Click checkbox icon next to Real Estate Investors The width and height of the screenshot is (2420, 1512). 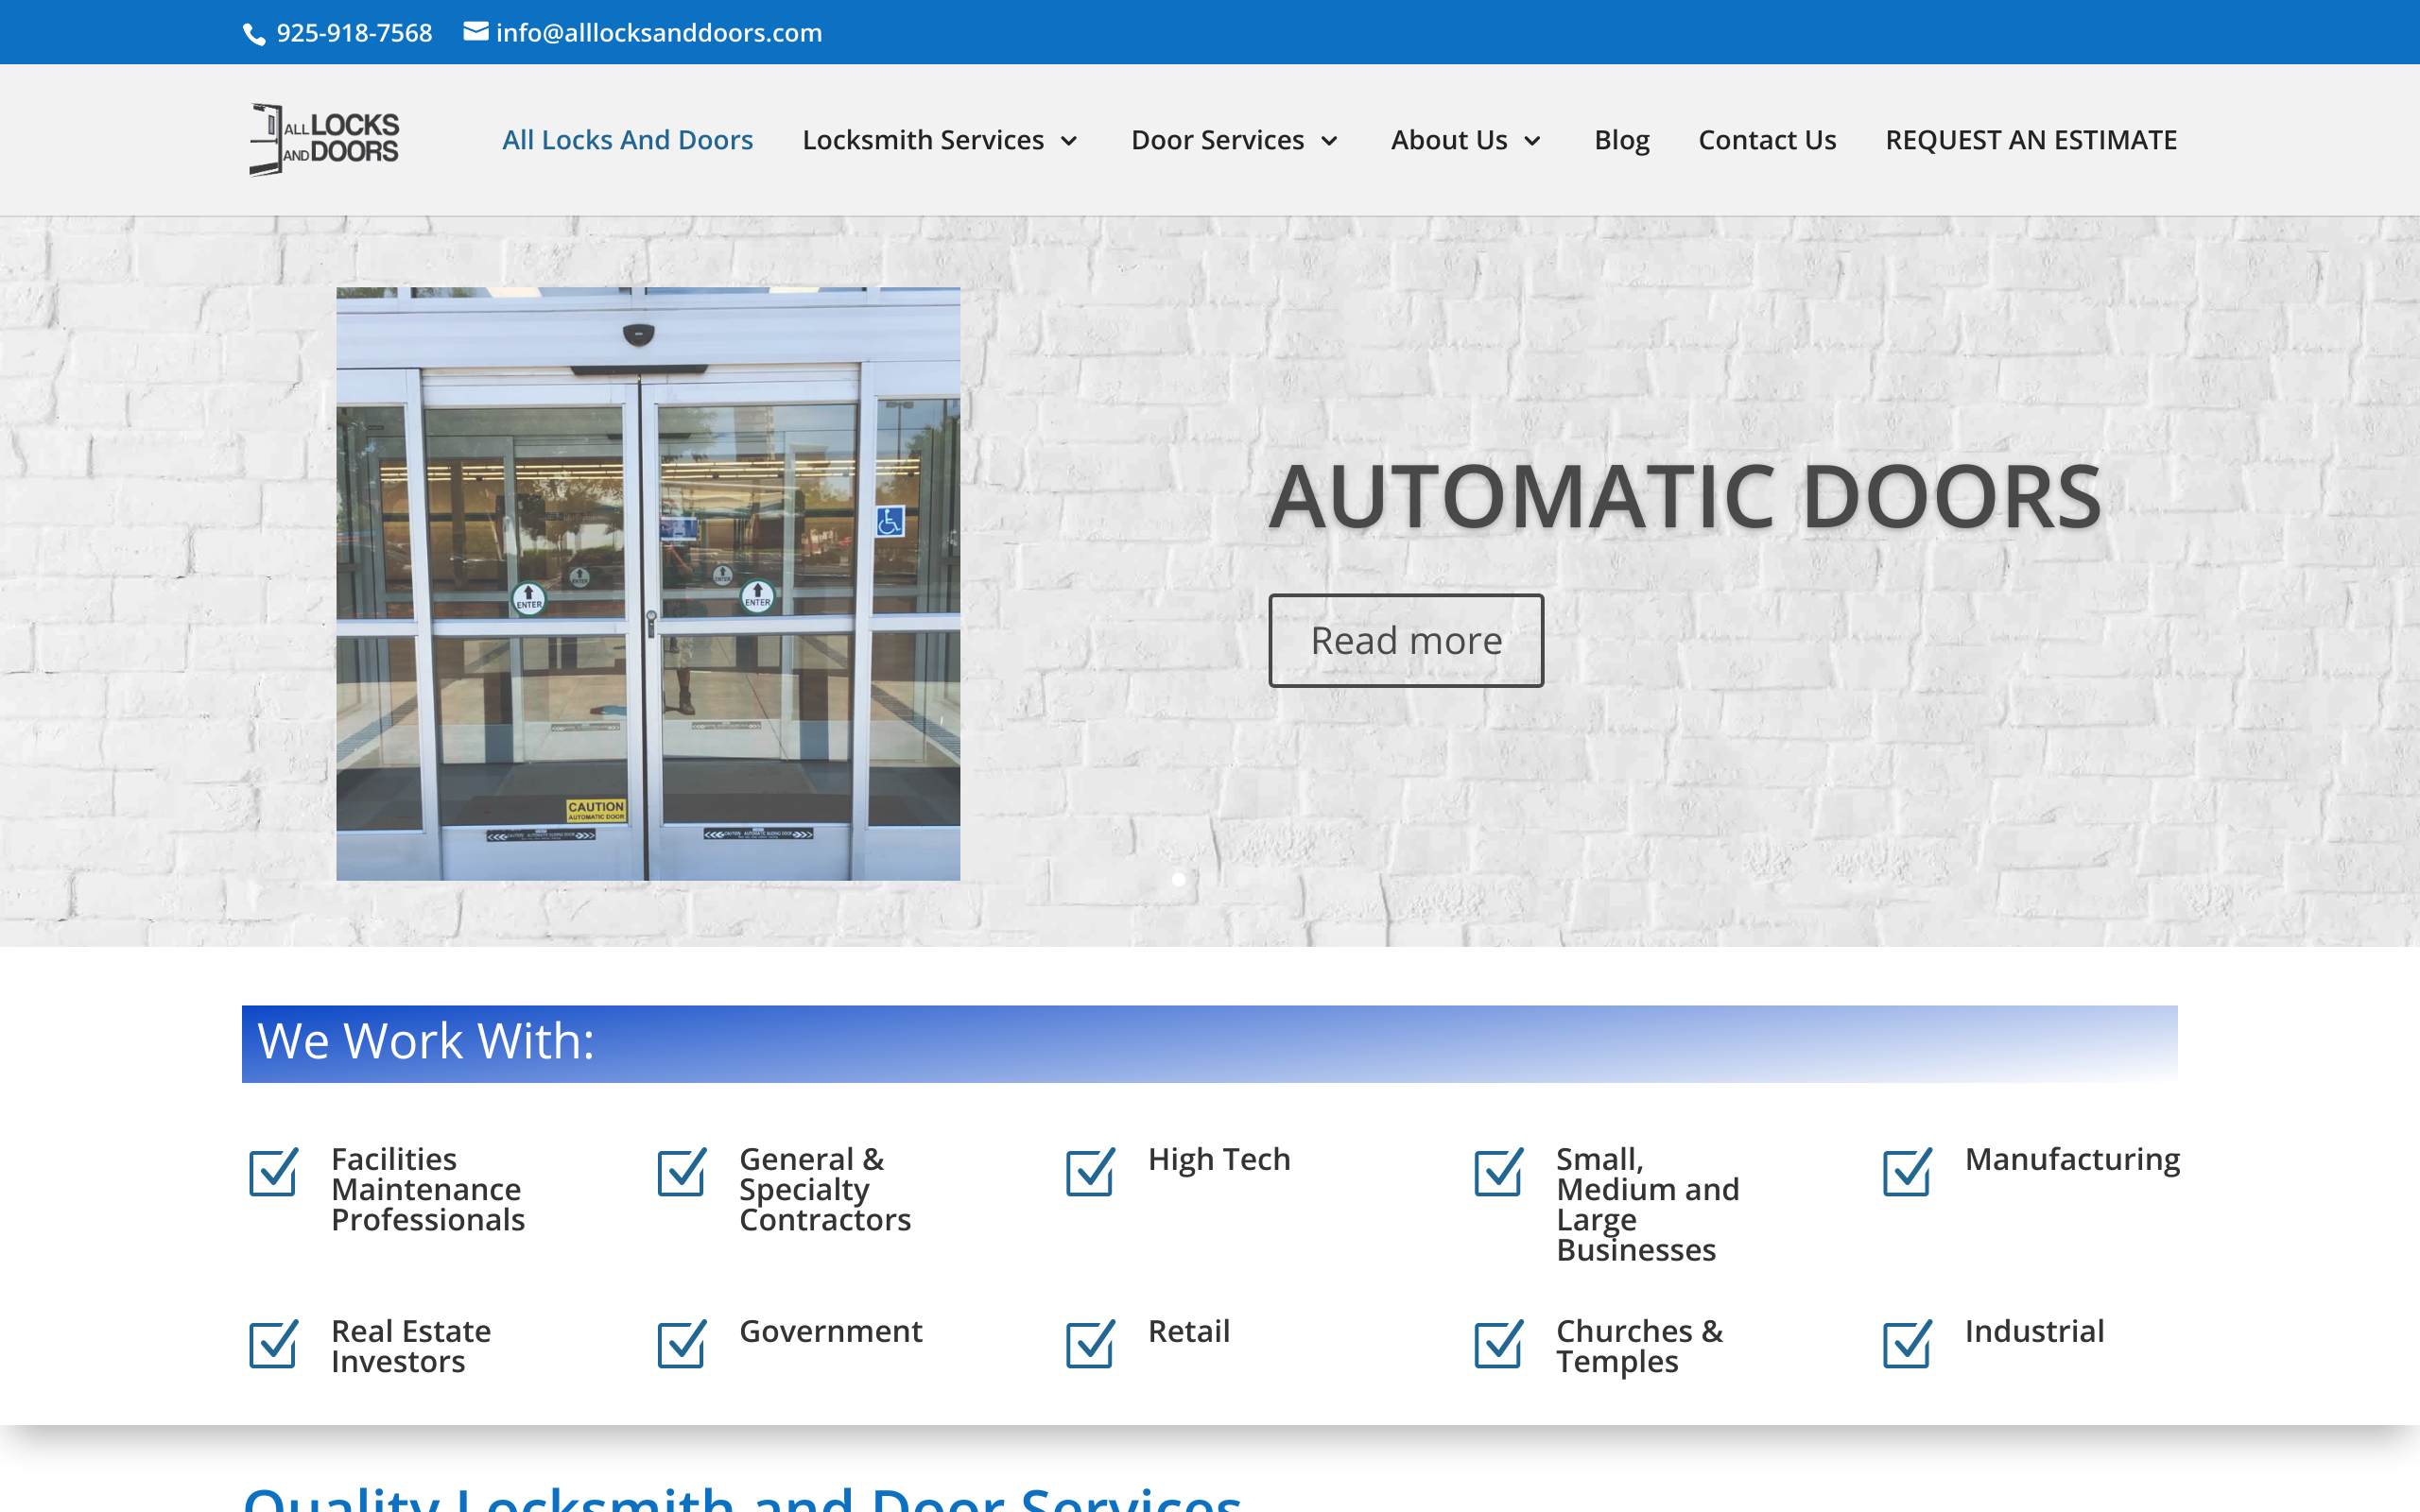coord(274,1344)
